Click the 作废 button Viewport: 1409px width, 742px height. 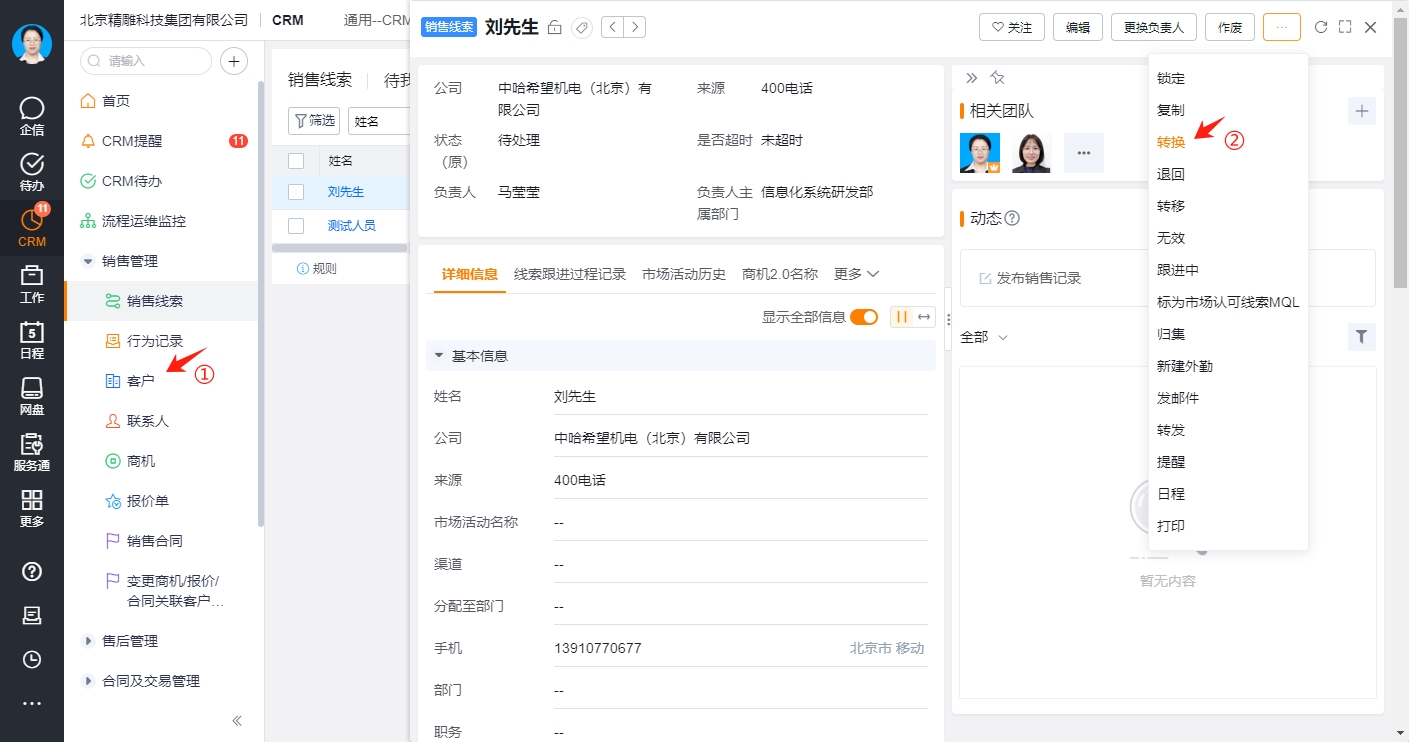point(1230,27)
